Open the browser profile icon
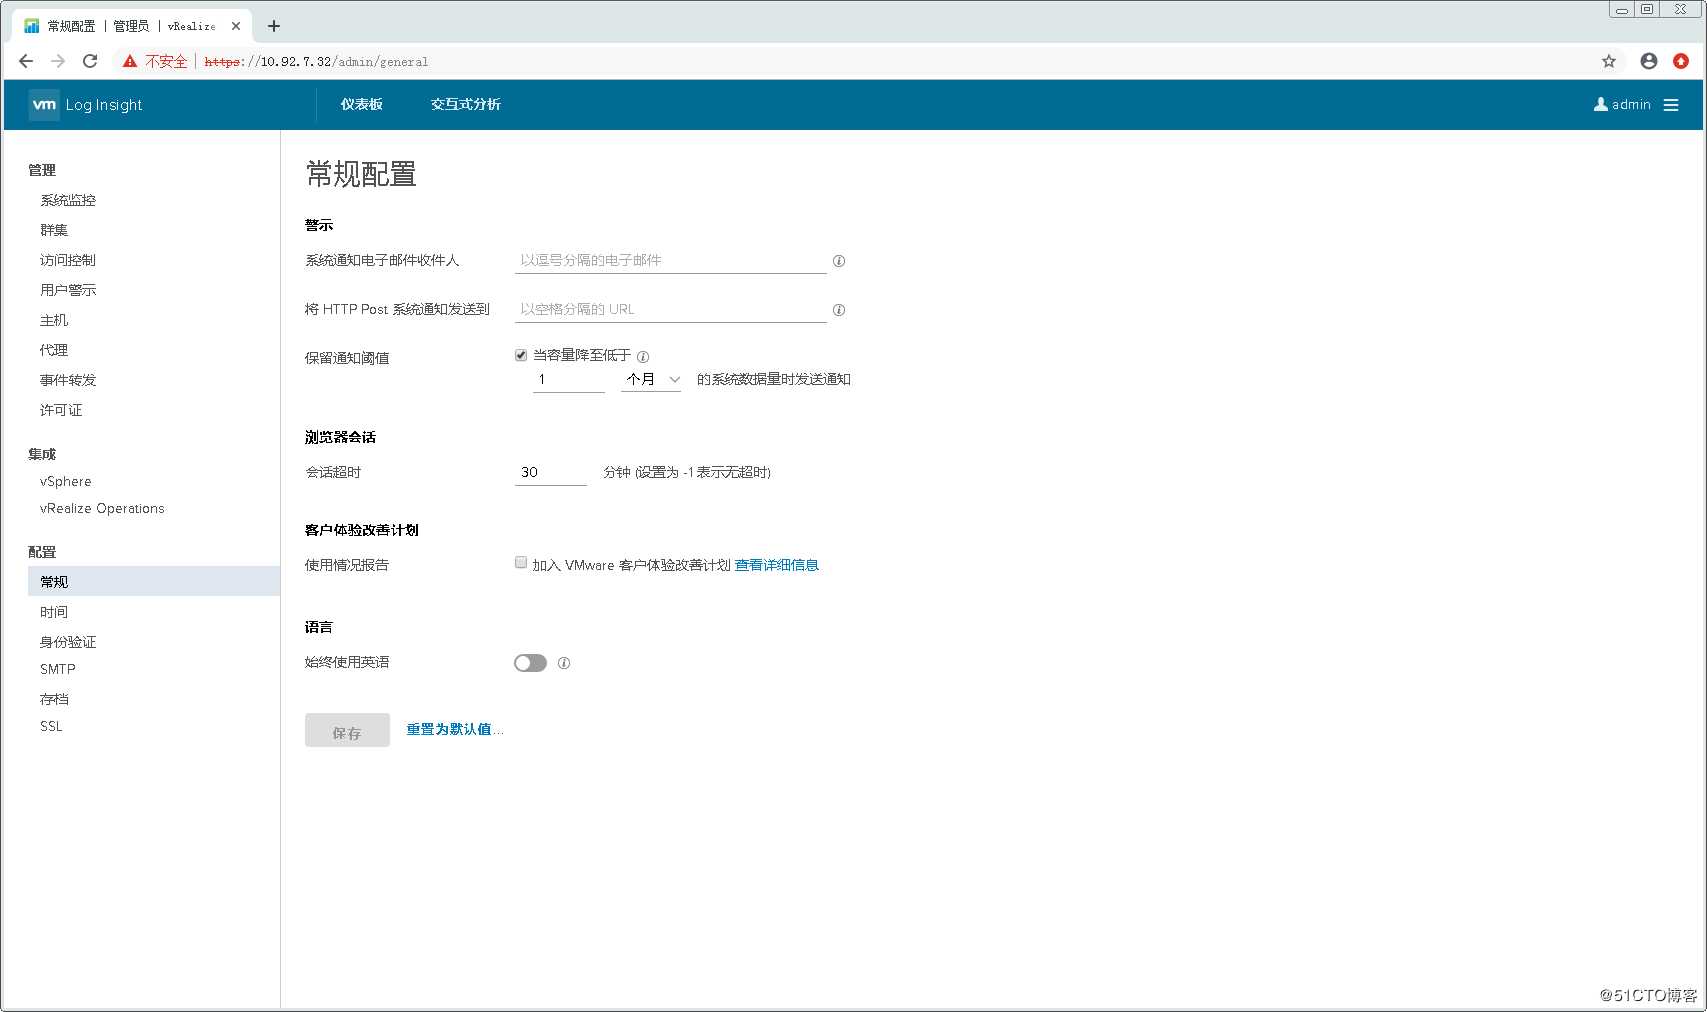 (x=1649, y=61)
